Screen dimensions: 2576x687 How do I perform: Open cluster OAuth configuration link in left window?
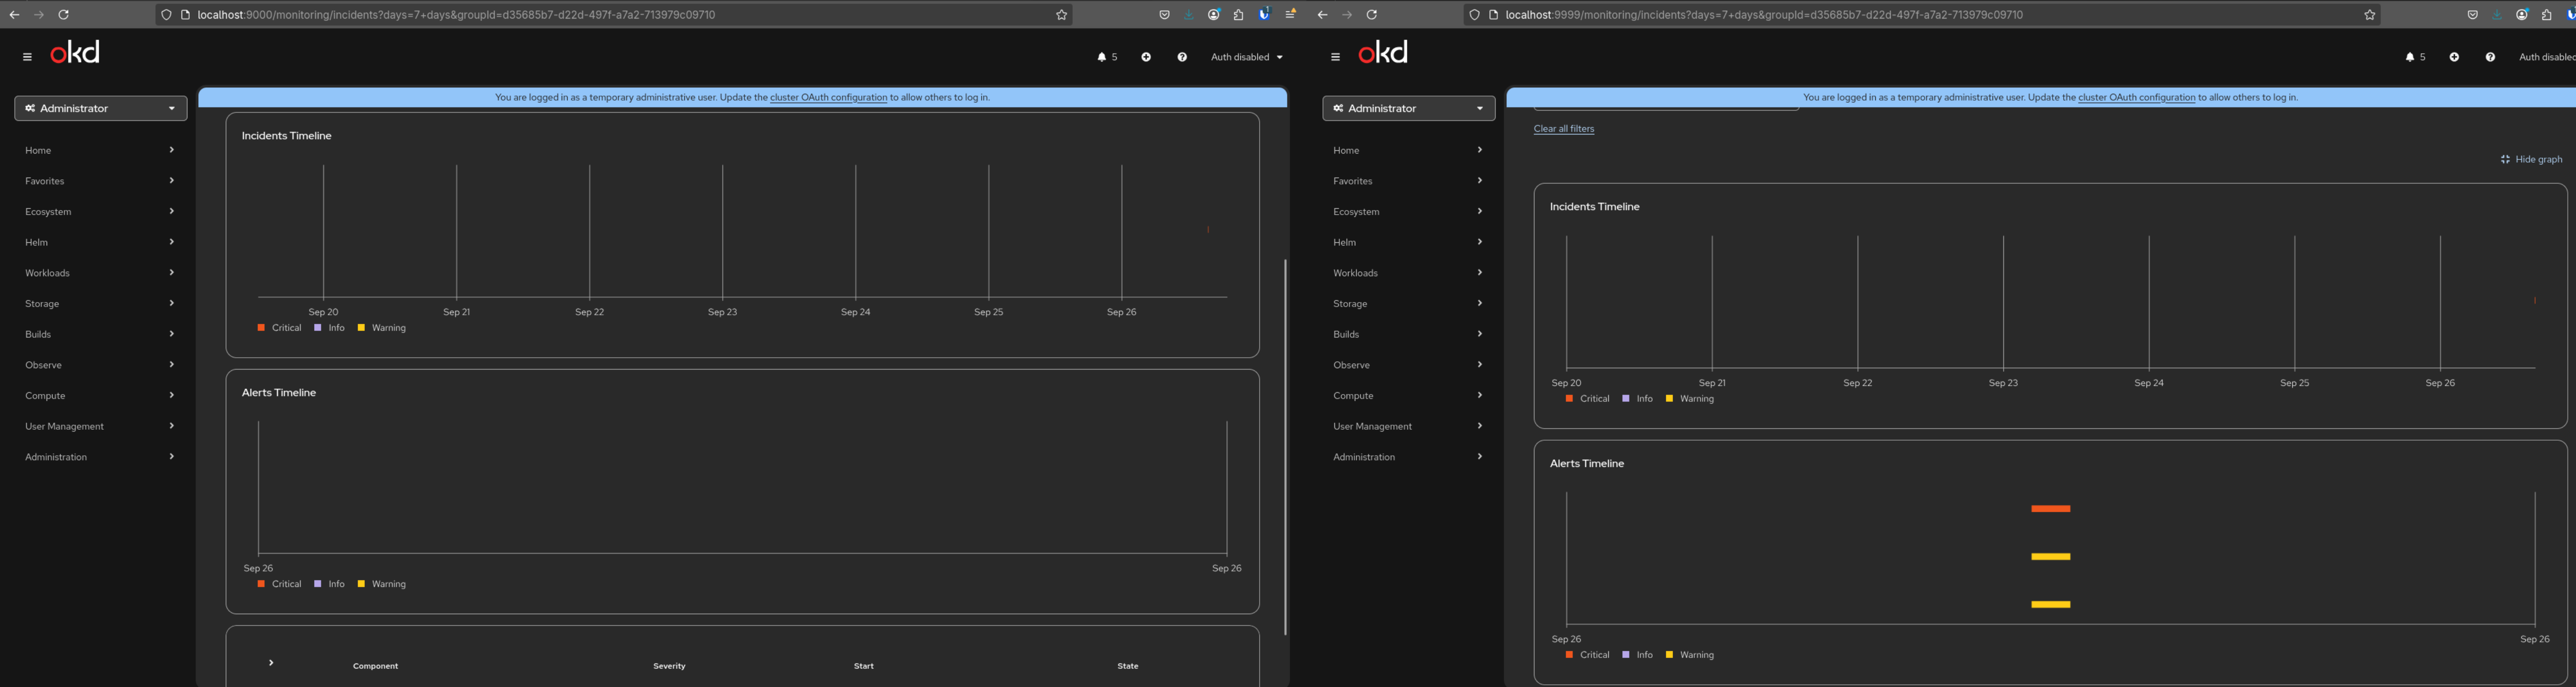tap(828, 97)
